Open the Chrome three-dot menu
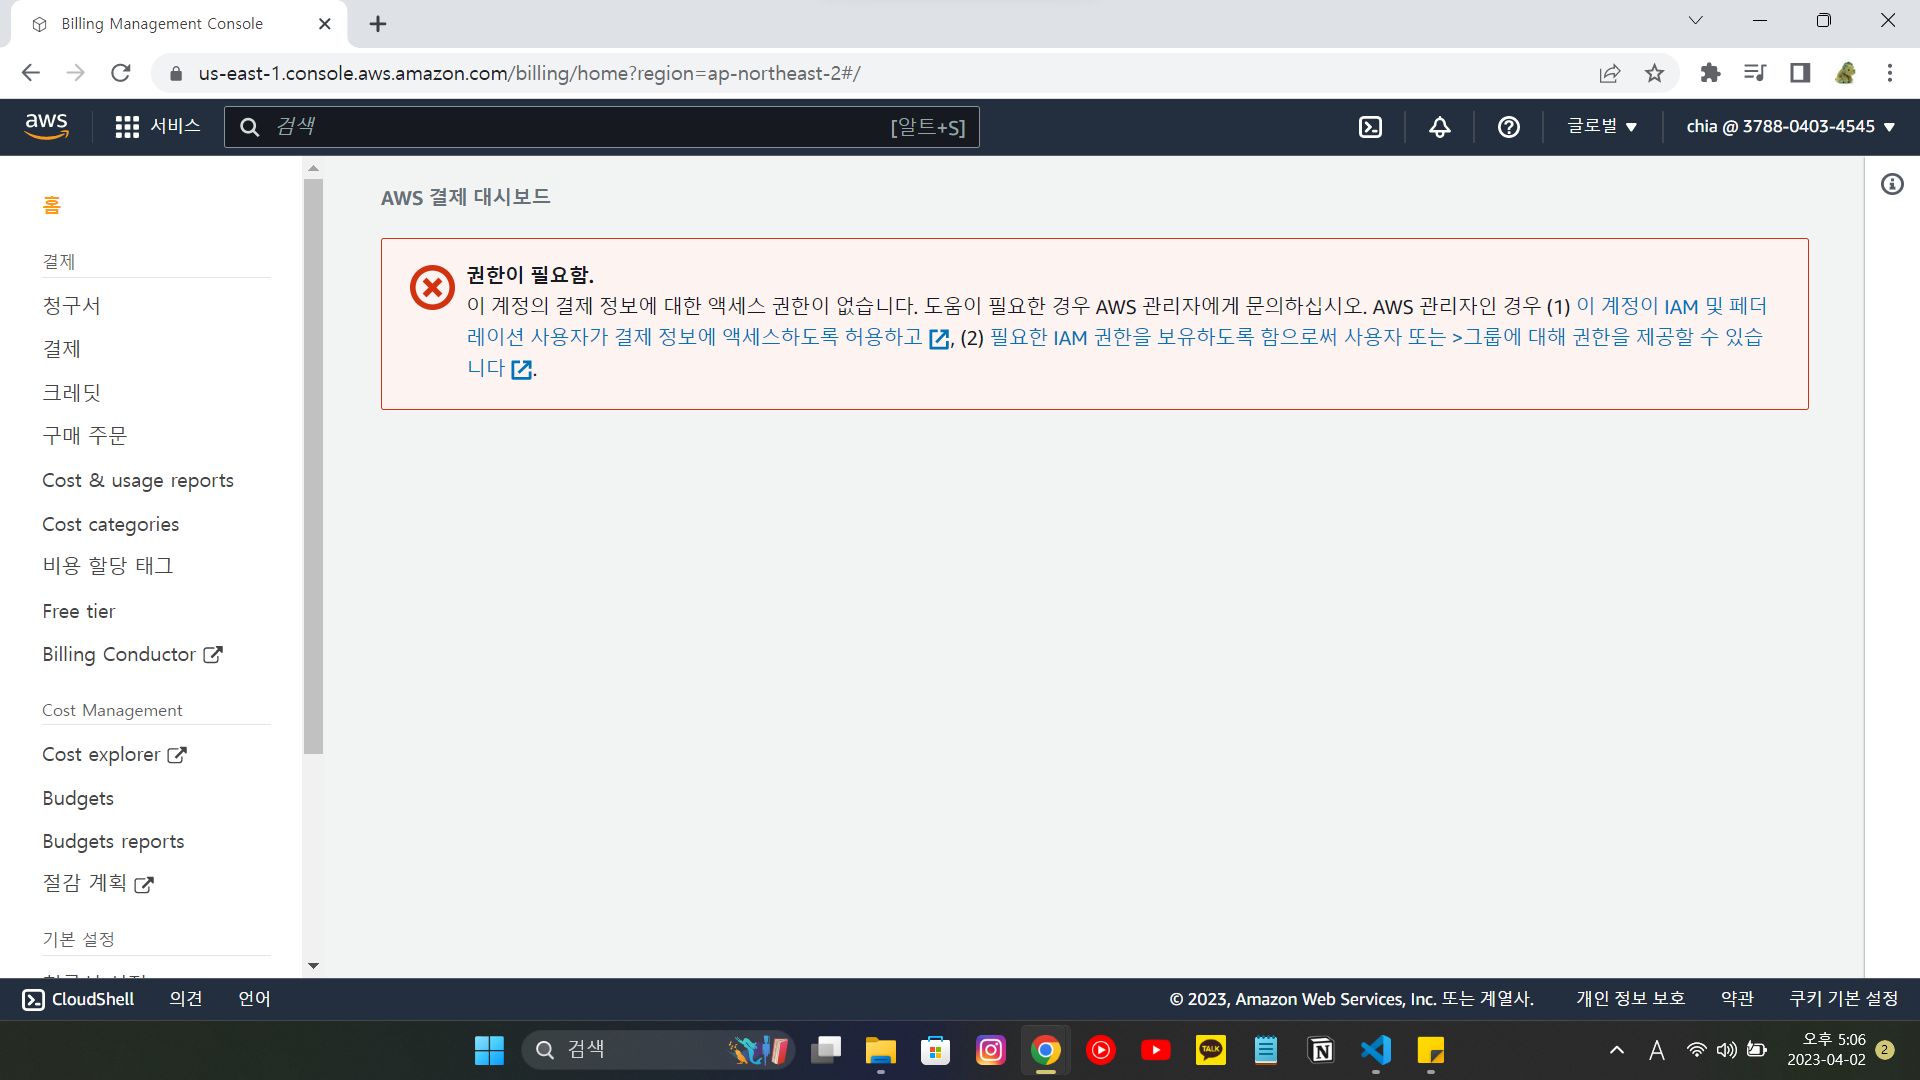 [x=1890, y=73]
